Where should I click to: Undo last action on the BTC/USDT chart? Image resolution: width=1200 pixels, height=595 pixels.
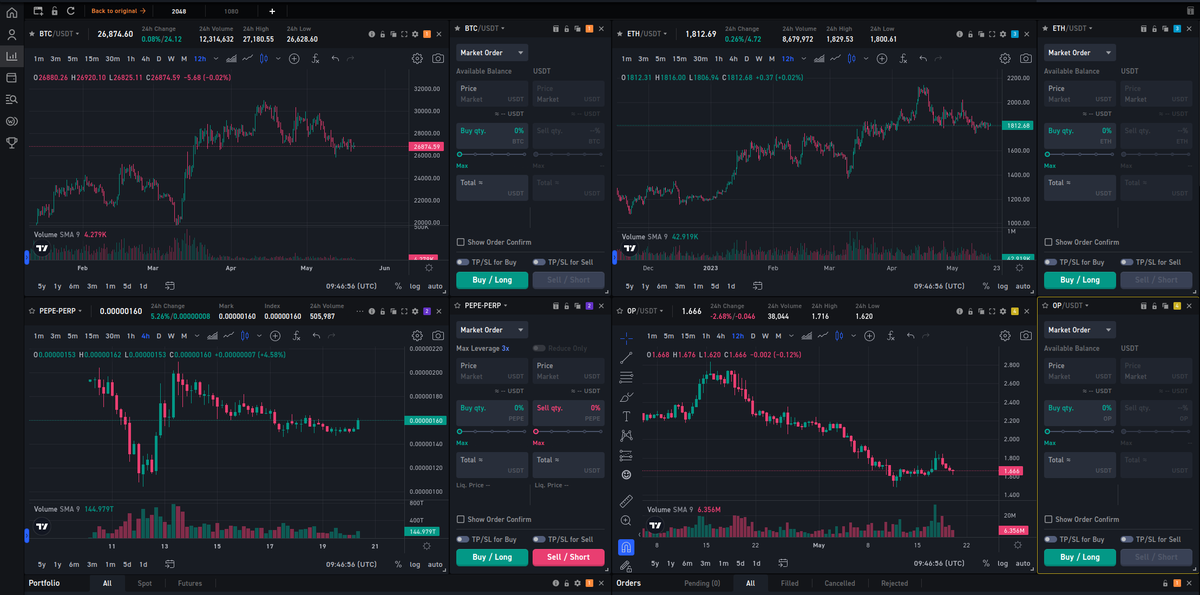(x=336, y=59)
